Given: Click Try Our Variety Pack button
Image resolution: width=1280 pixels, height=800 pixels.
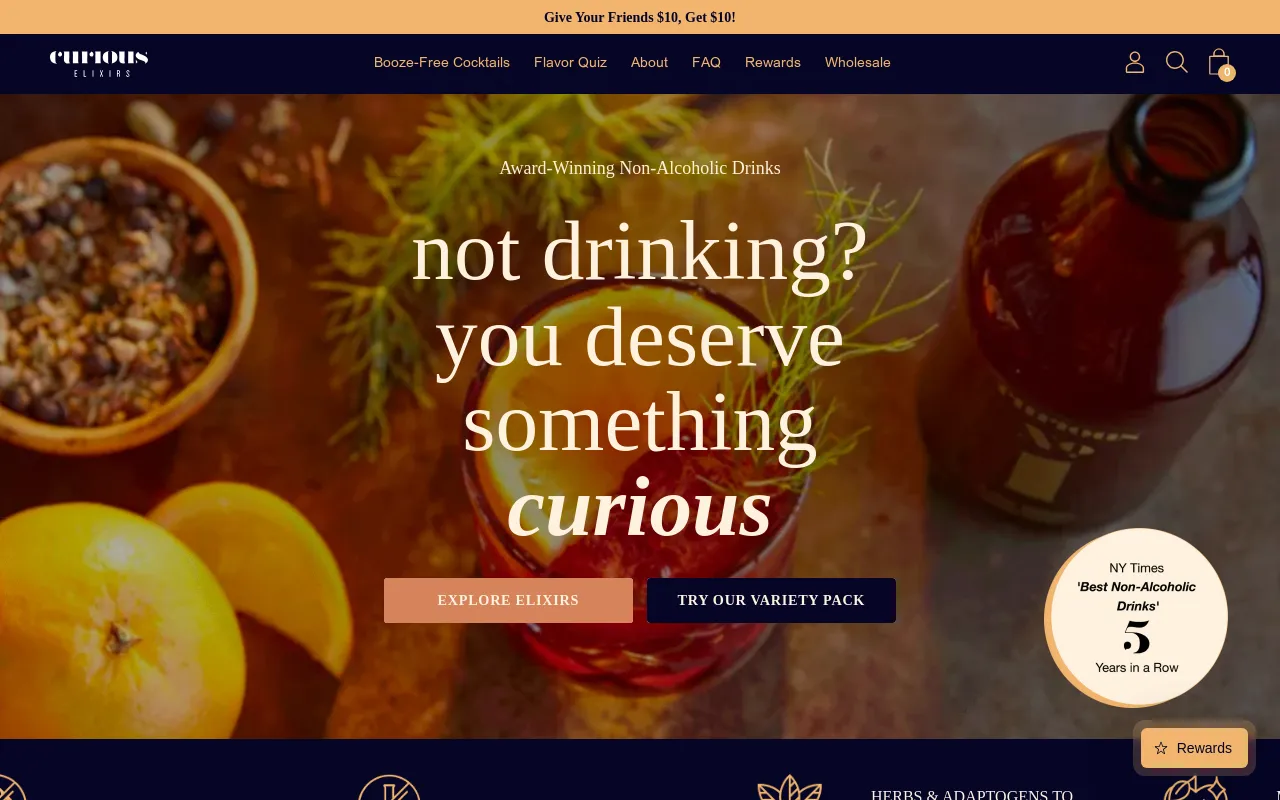Looking at the screenshot, I should pyautogui.click(x=771, y=600).
